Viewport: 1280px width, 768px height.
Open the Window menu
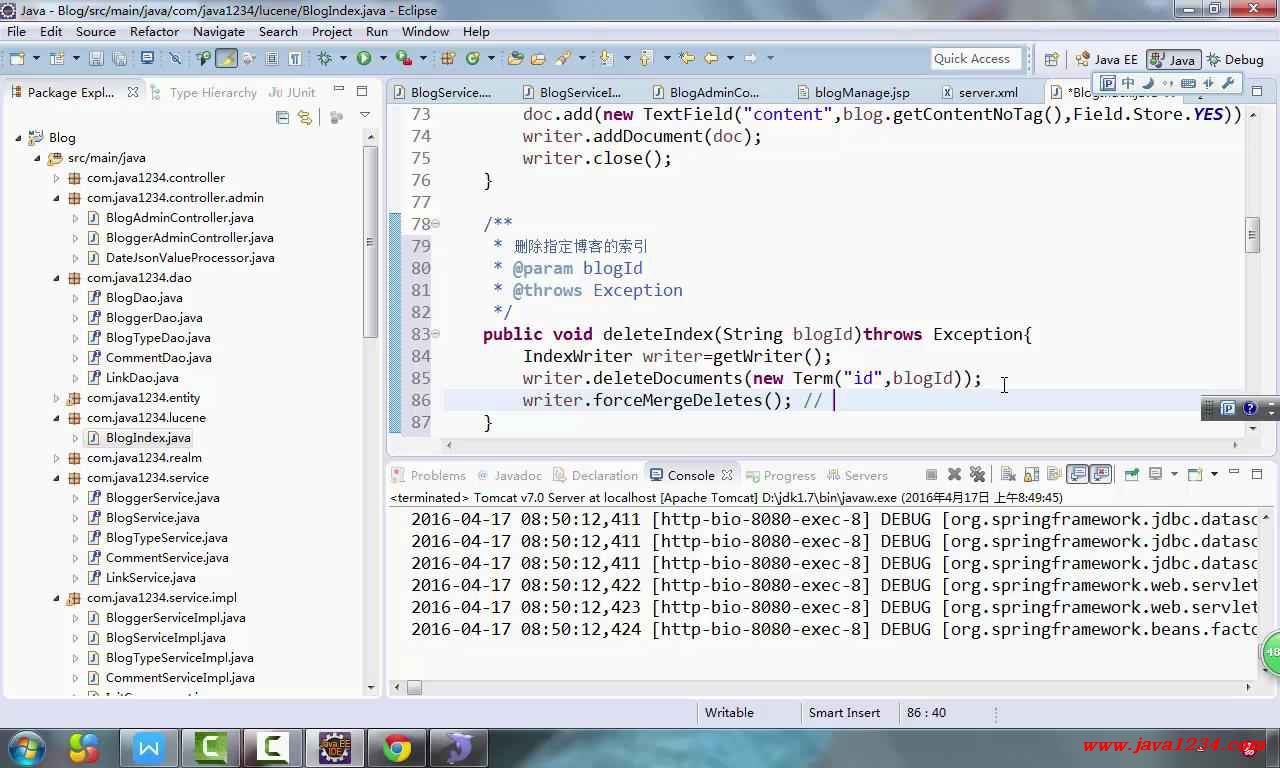425,31
